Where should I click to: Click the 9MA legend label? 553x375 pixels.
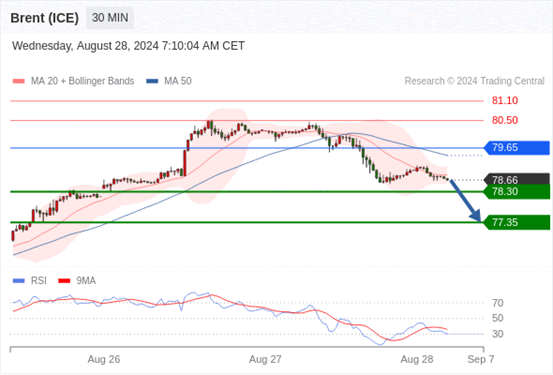tap(86, 281)
